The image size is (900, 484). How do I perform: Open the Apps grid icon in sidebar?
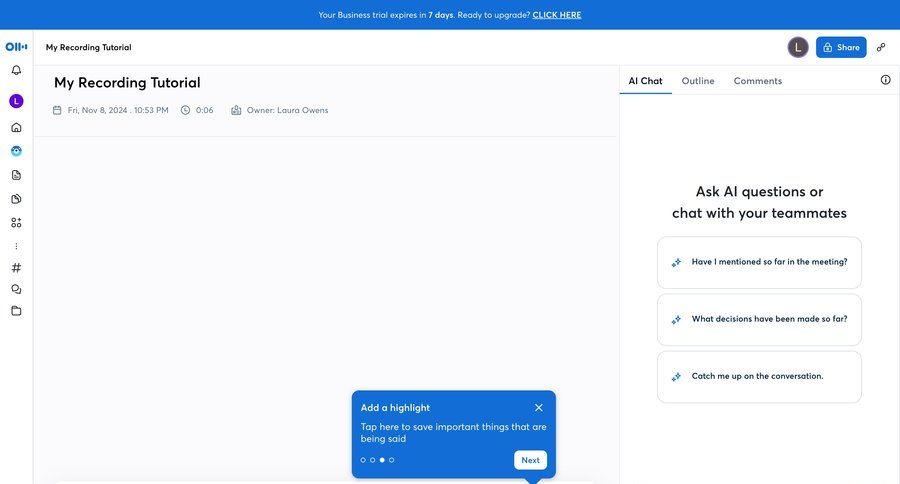point(16,223)
